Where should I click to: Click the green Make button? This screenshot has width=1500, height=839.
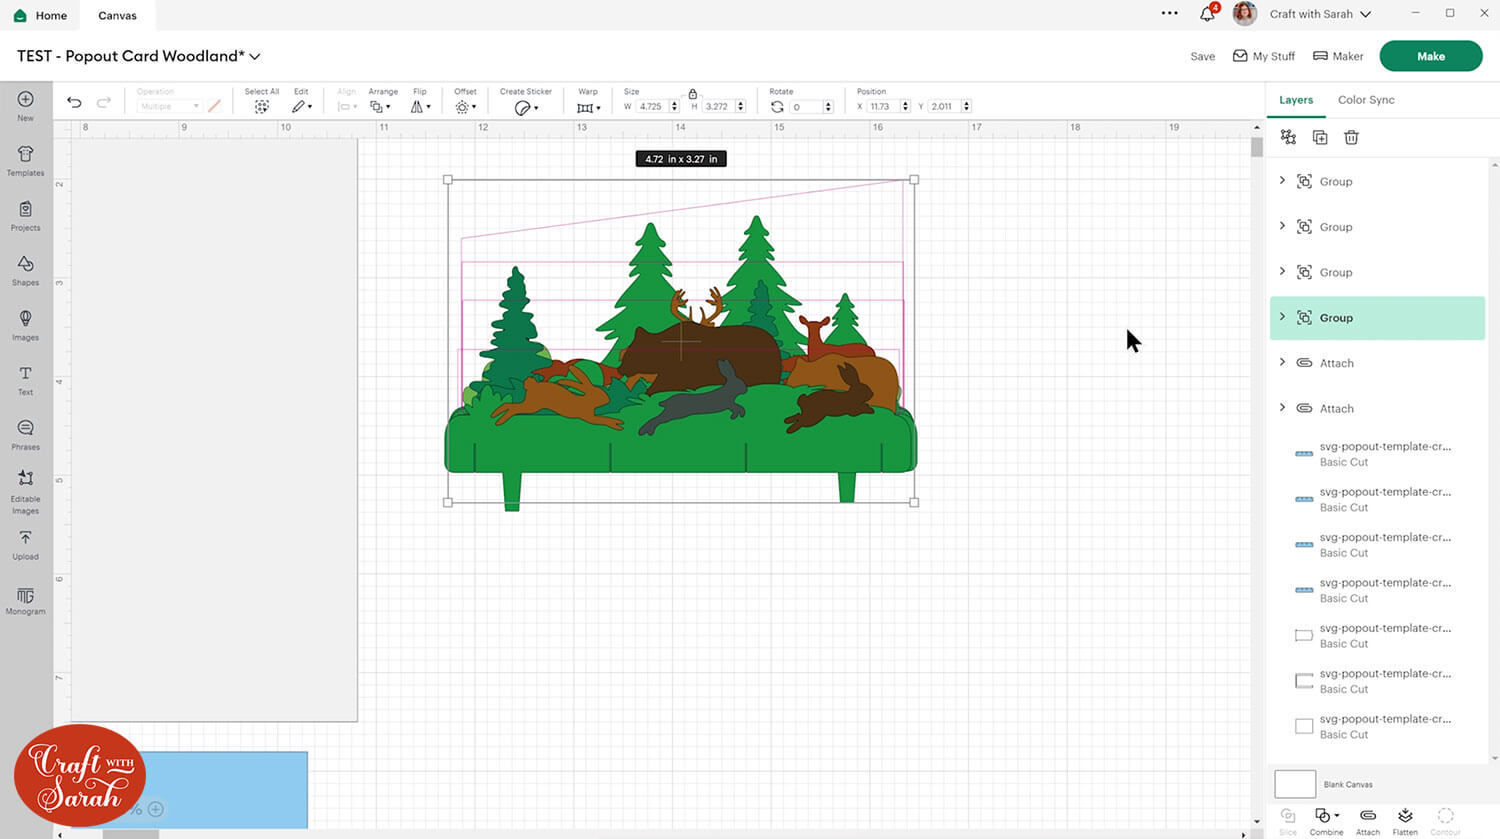click(x=1430, y=56)
